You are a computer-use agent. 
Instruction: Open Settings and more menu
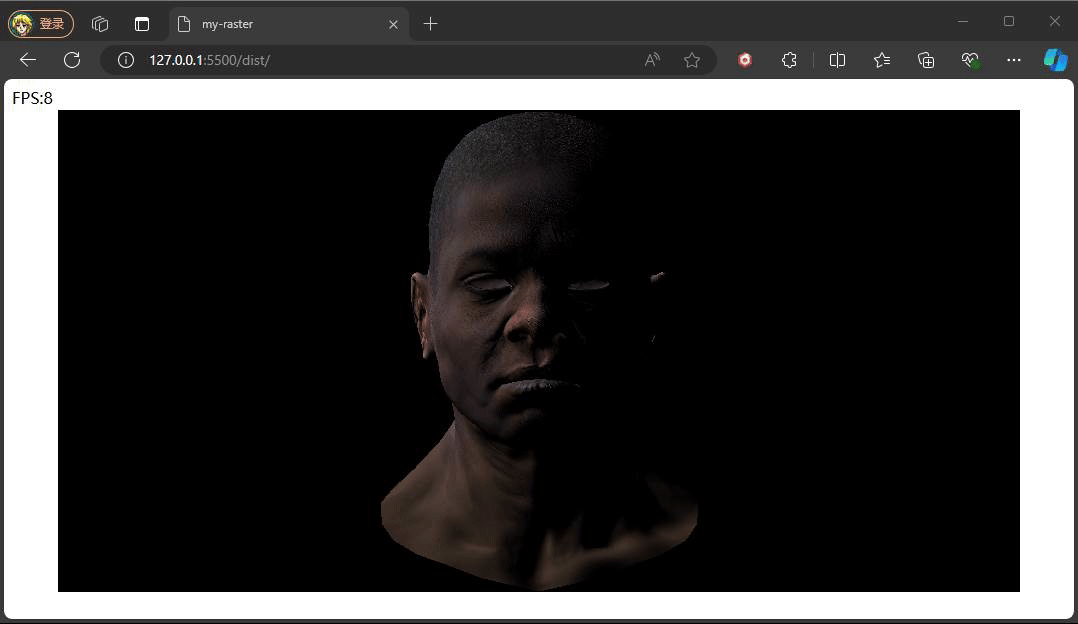pos(1014,60)
